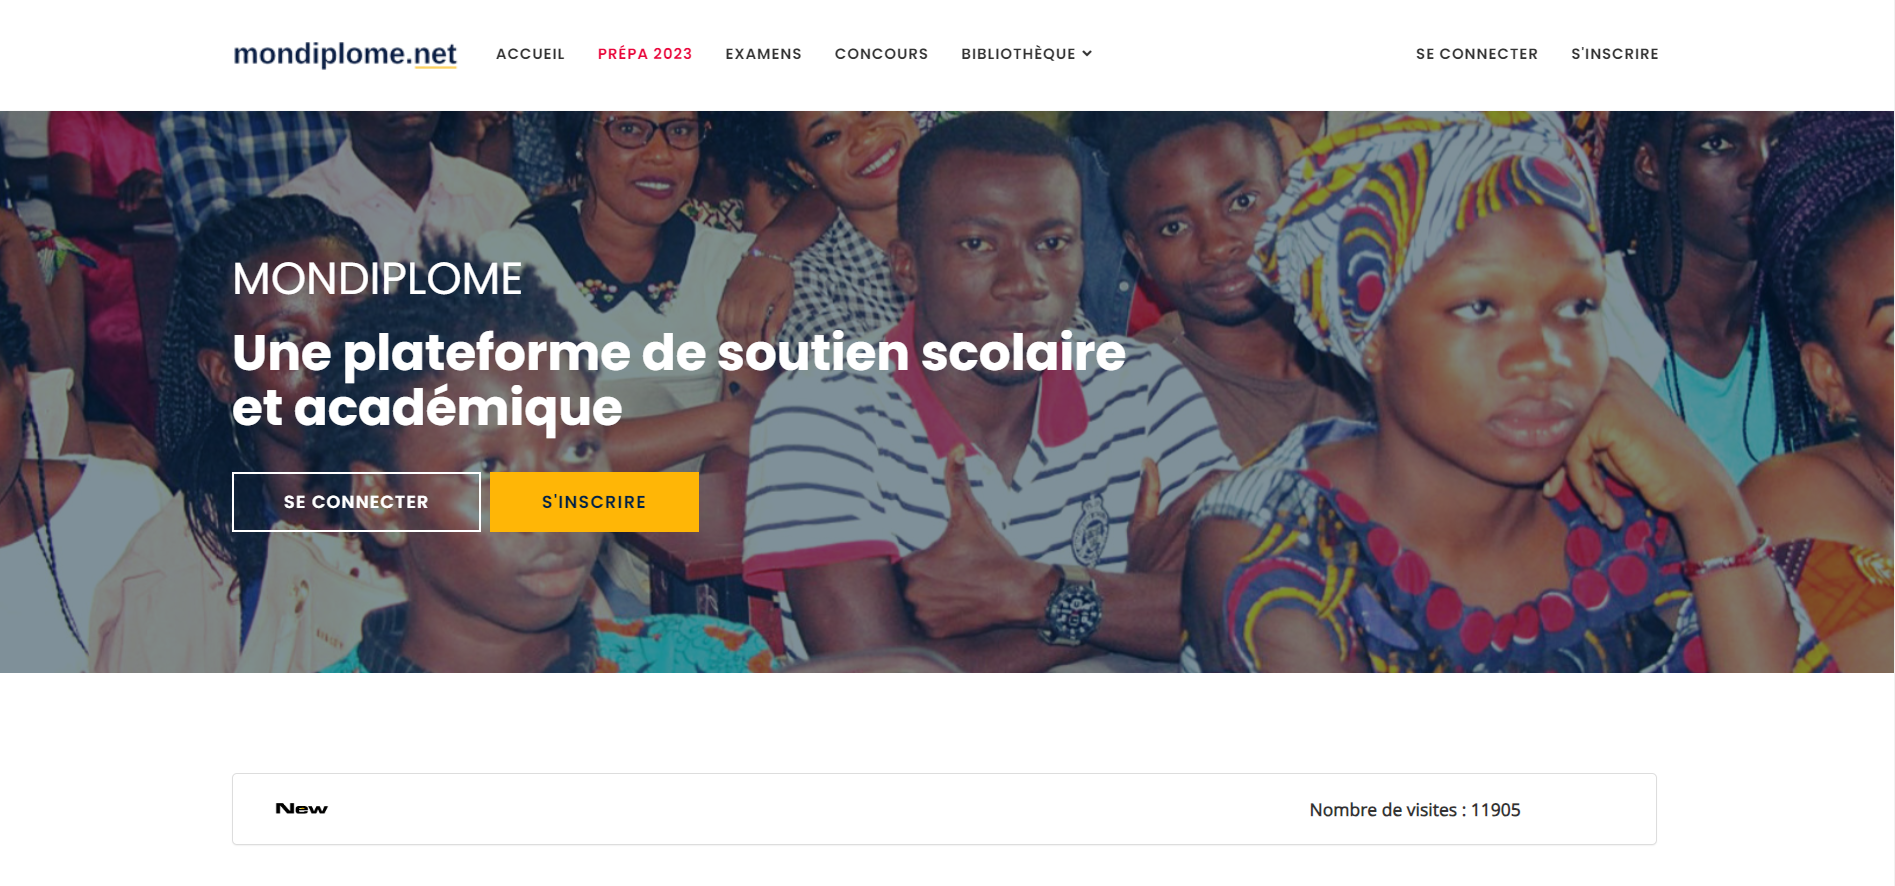Click the mondiplome.net logo
The height and width of the screenshot is (886, 1895).
pyautogui.click(x=345, y=54)
